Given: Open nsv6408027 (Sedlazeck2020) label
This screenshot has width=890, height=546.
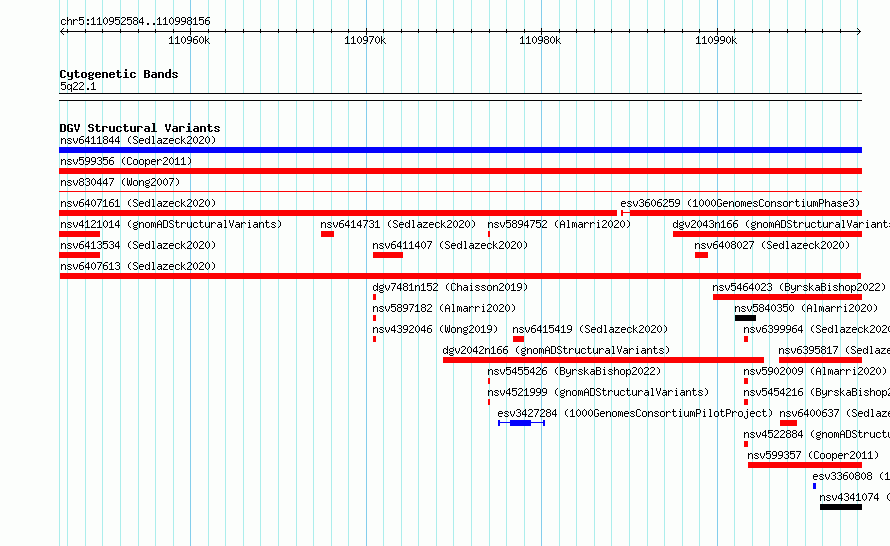Looking at the screenshot, I should pos(772,245).
